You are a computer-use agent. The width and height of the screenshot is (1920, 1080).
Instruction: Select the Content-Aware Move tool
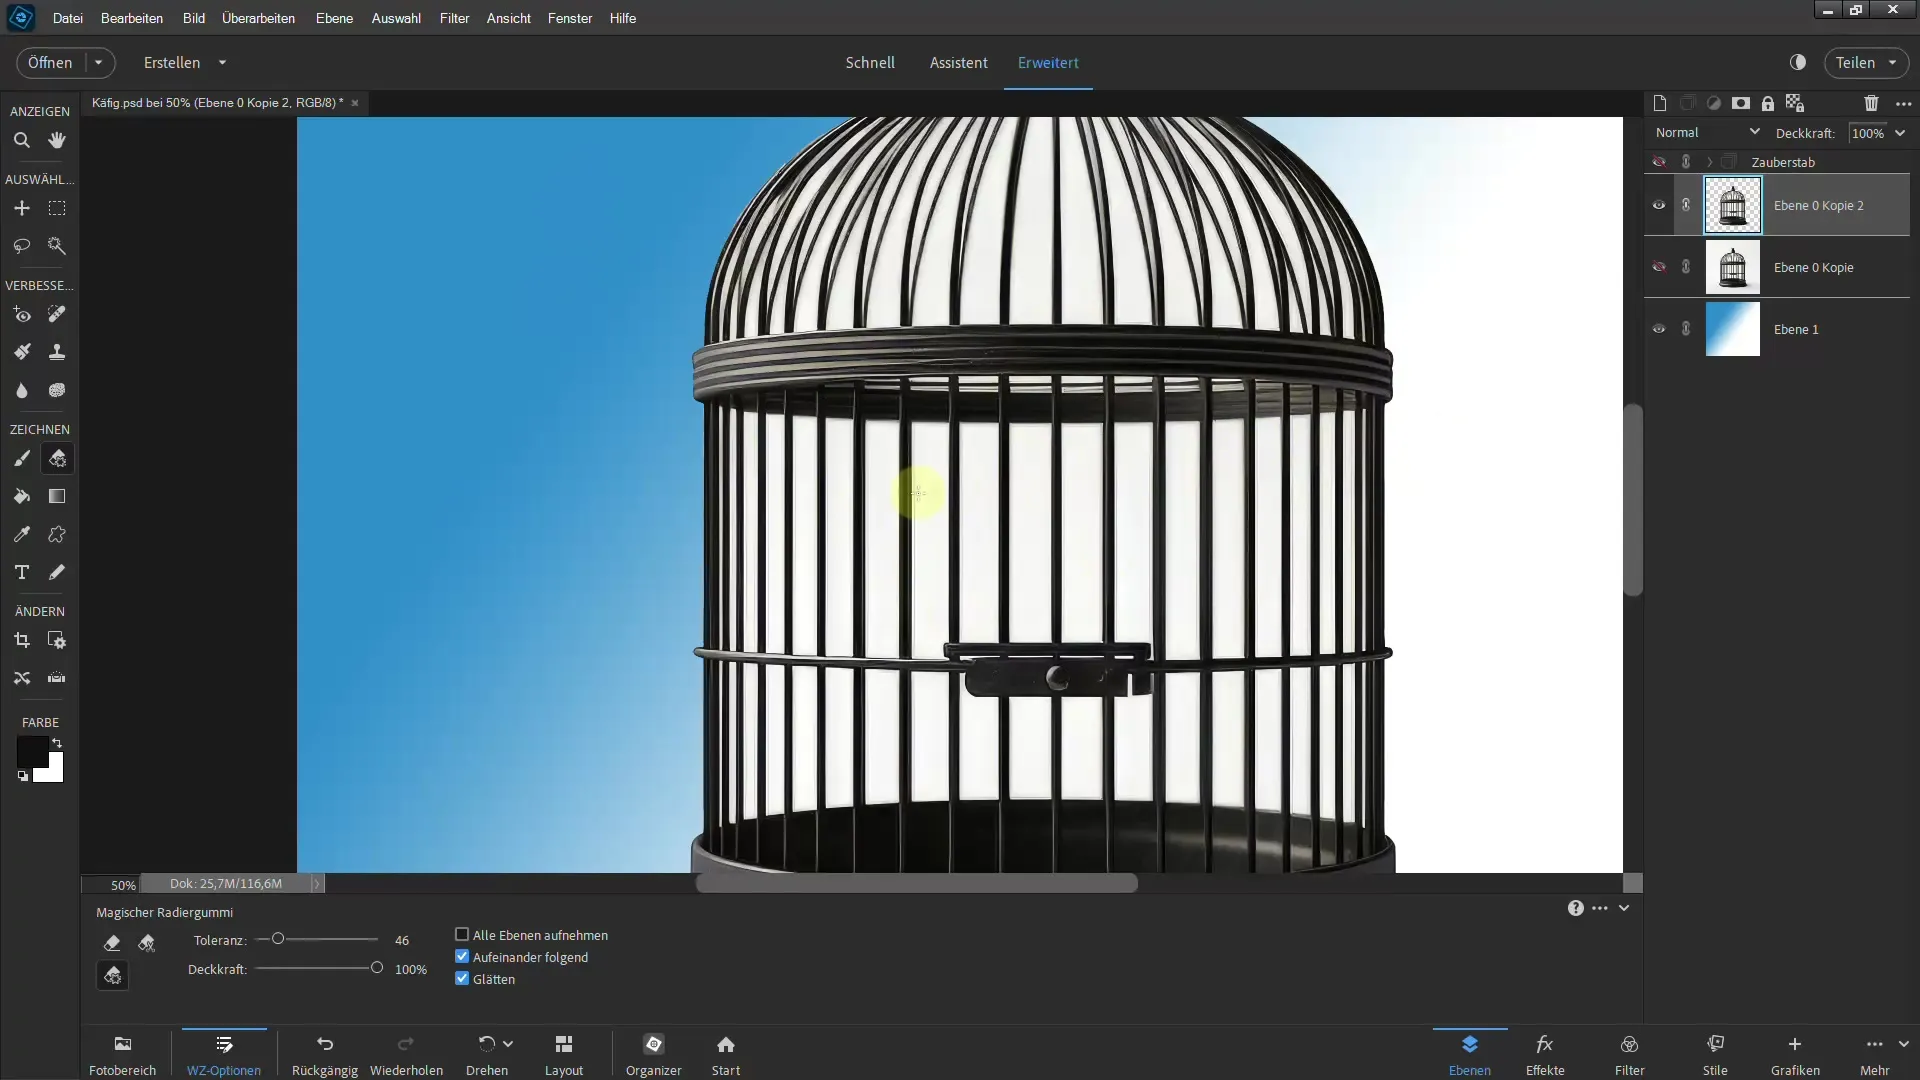coord(21,678)
